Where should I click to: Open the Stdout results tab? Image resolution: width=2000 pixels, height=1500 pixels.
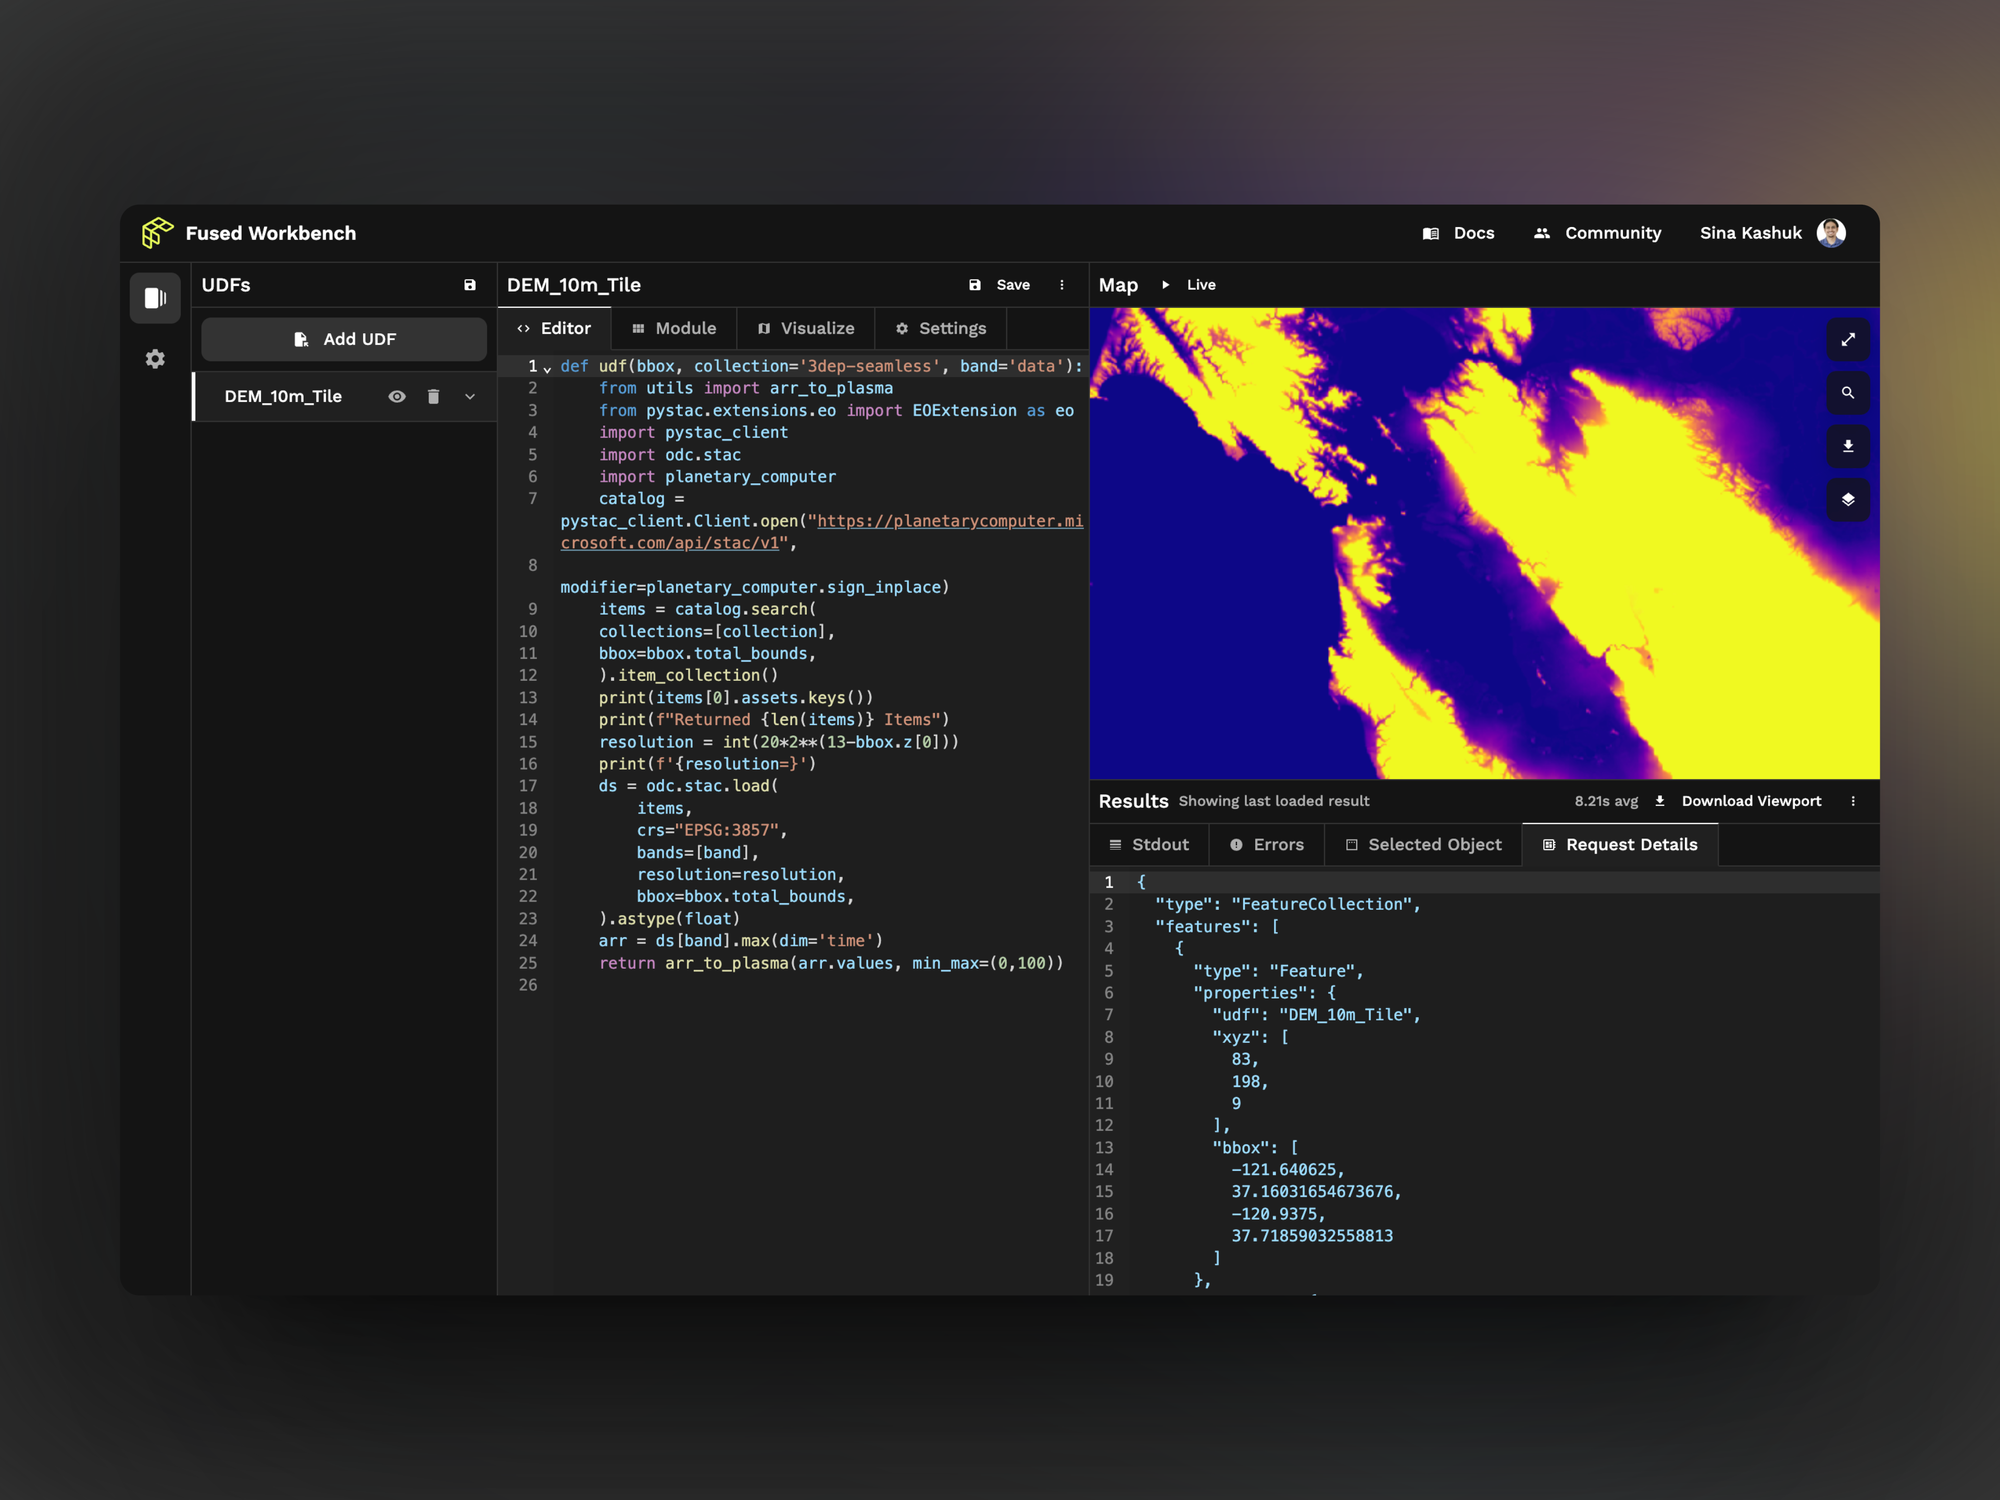point(1149,845)
